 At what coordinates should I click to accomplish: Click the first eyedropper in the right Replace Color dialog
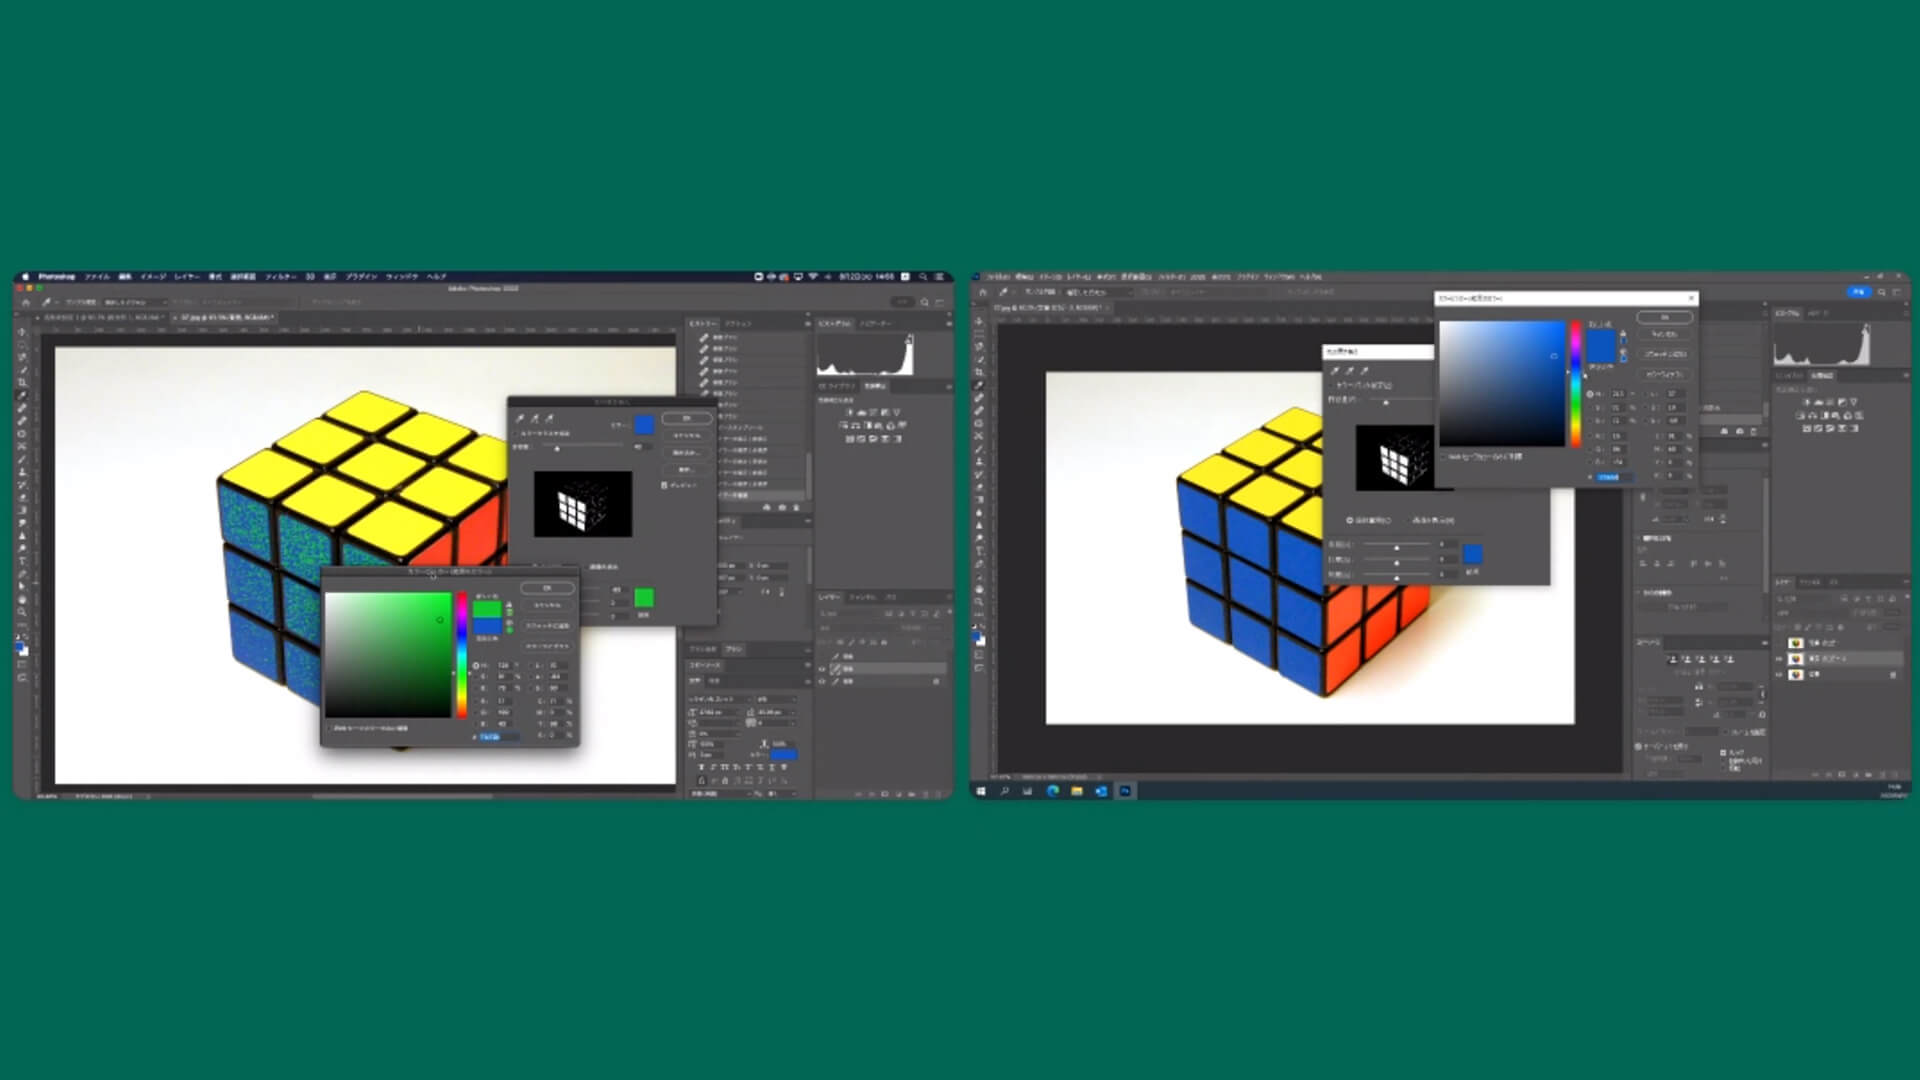[1335, 371]
